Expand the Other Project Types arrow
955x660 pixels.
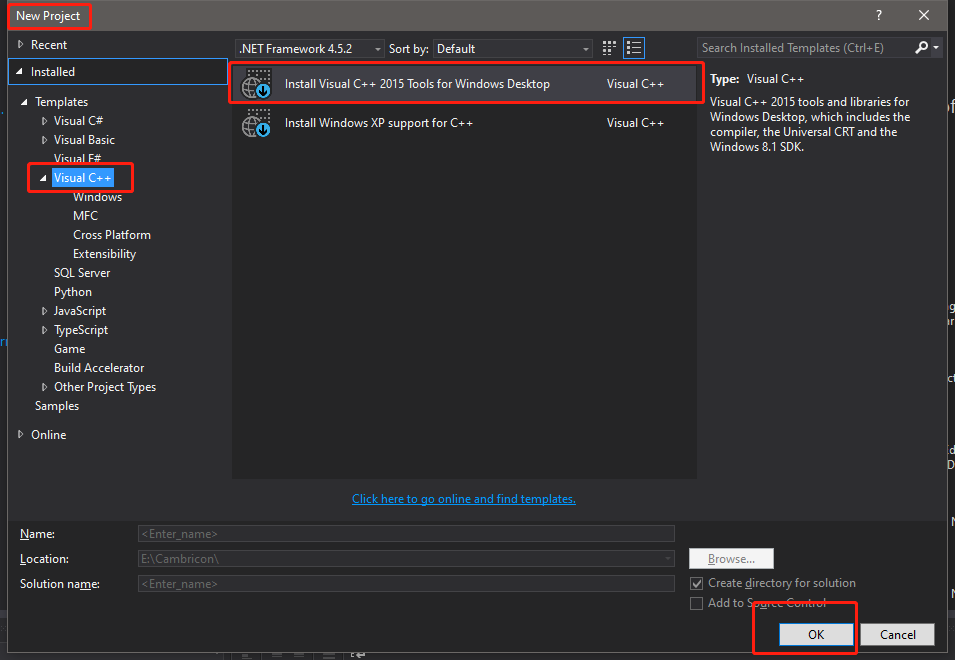point(44,387)
